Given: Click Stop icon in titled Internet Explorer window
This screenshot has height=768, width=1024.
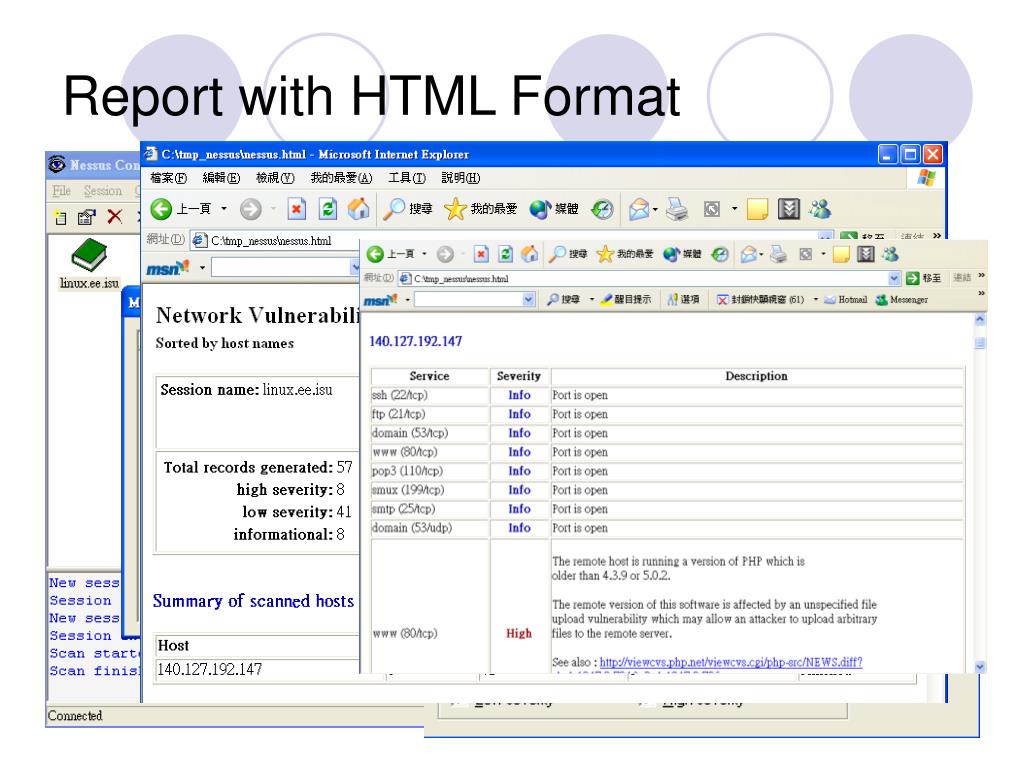Looking at the screenshot, I should point(296,209).
